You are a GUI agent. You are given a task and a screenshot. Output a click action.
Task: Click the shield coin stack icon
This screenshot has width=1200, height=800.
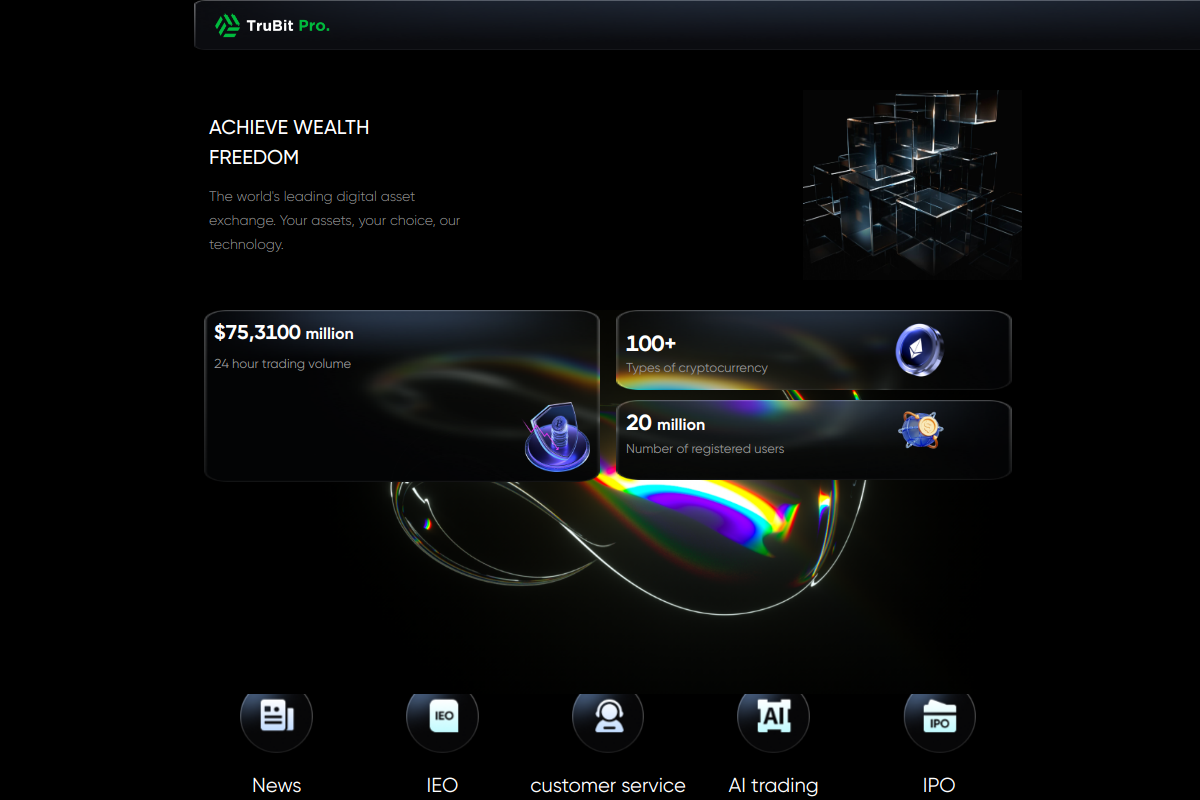[x=558, y=437]
